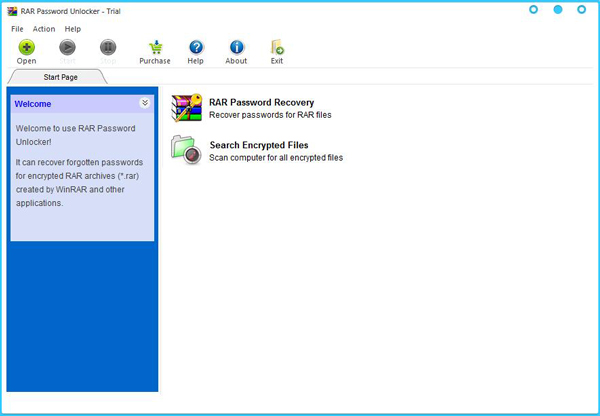Click 'It can recover forgotten passwords' paragraph
This screenshot has height=416, width=600.
click(x=79, y=183)
